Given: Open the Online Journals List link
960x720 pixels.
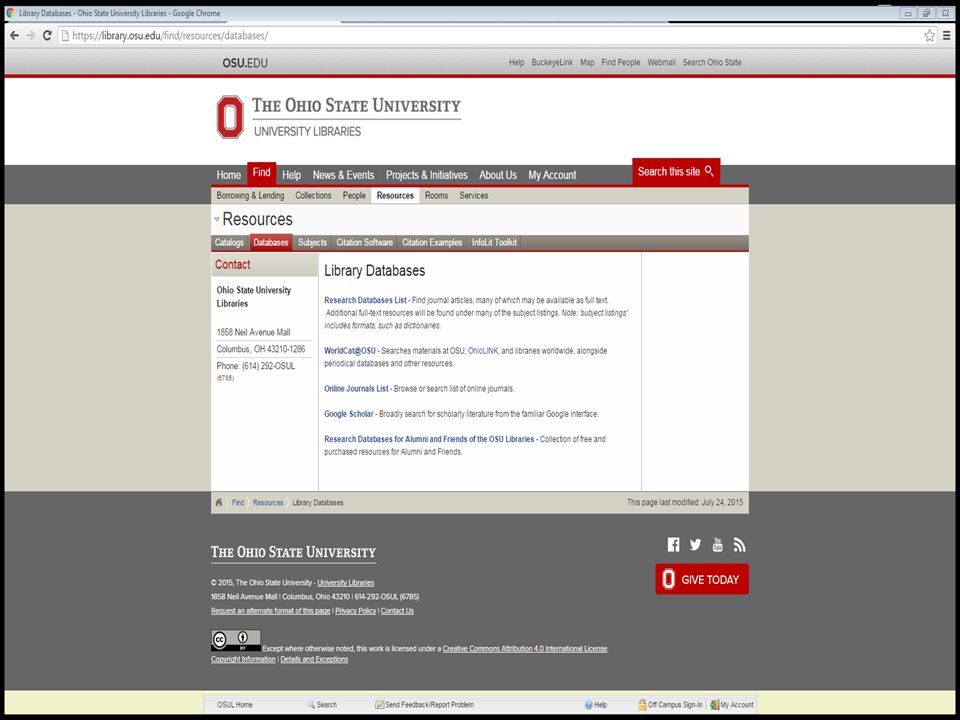Looking at the screenshot, I should click(x=356, y=389).
